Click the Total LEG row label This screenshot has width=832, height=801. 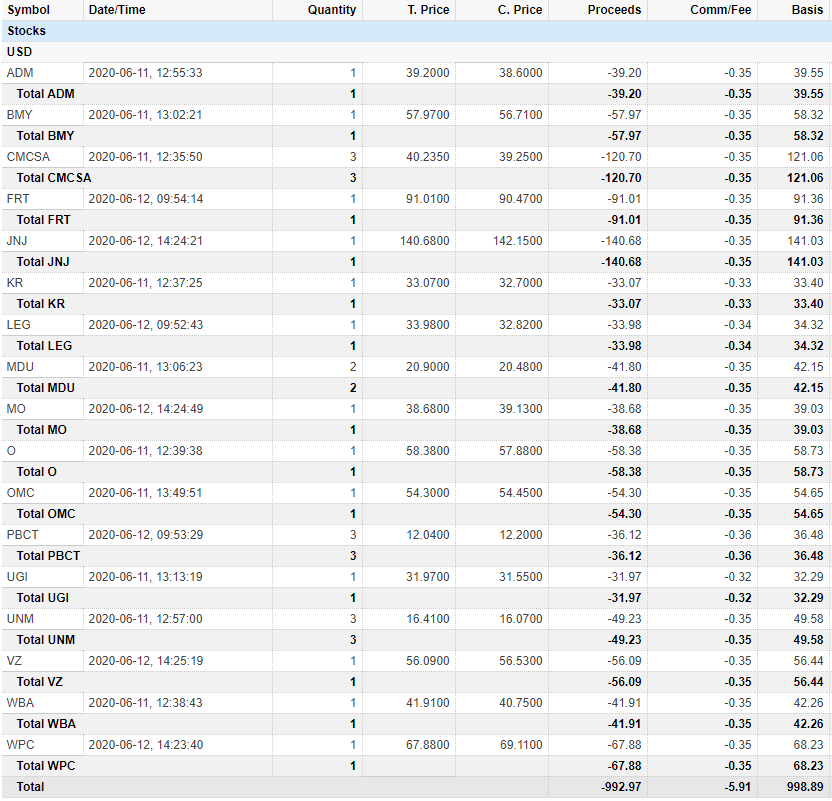tap(44, 346)
